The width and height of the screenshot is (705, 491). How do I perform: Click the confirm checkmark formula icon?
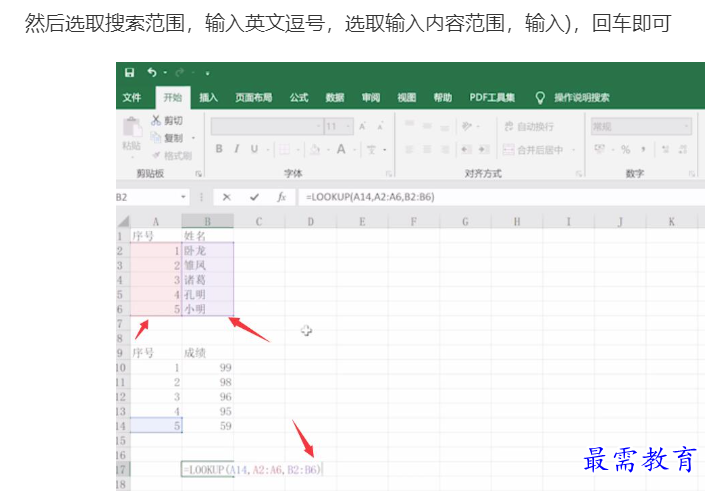(x=254, y=197)
